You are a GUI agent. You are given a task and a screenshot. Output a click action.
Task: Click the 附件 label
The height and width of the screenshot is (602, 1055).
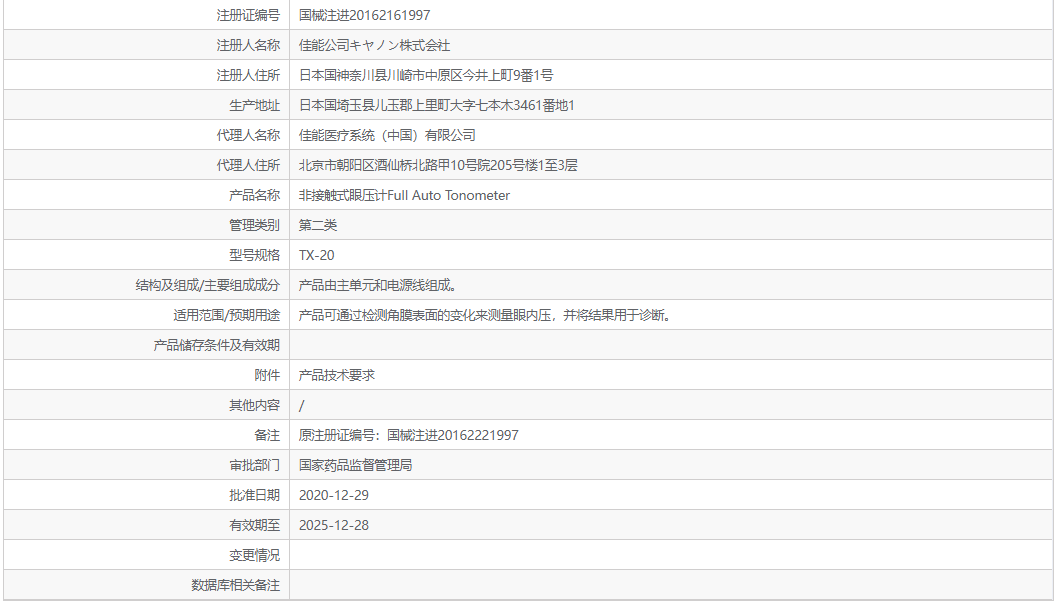pyautogui.click(x=267, y=375)
